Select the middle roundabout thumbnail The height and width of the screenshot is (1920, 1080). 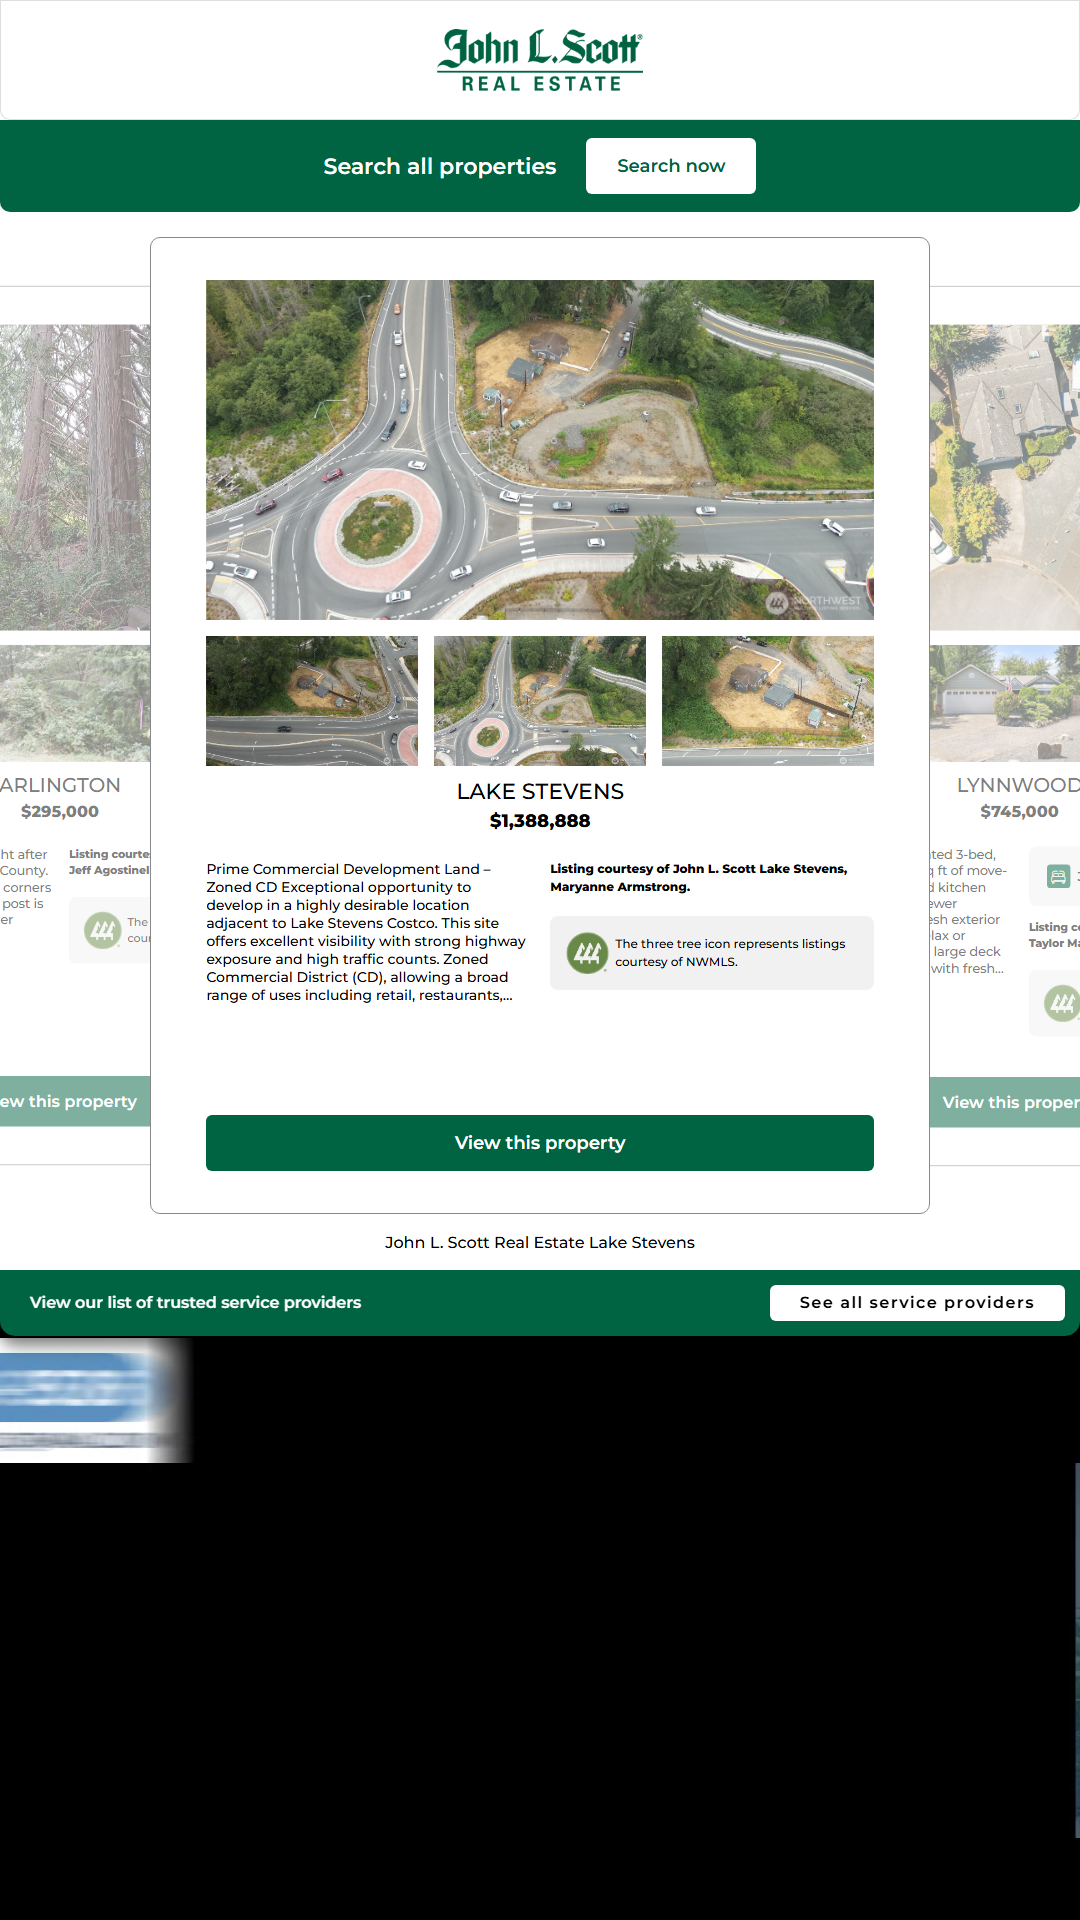click(540, 701)
